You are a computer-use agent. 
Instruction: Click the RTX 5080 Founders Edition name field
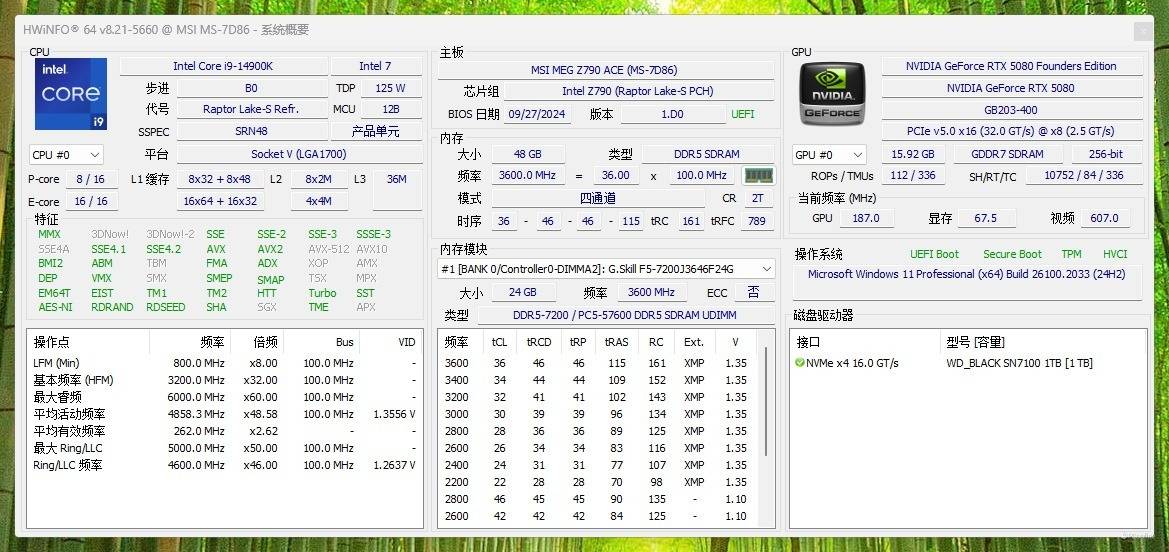1011,66
